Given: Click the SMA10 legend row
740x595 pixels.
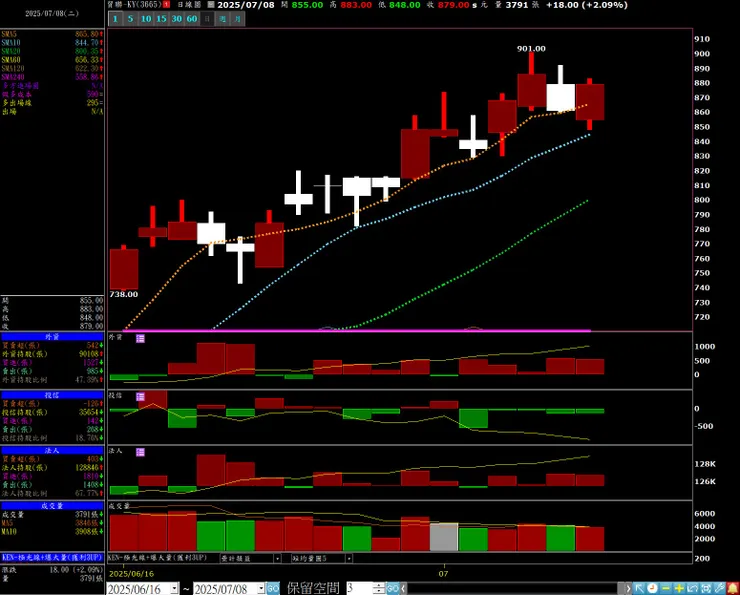Looking at the screenshot, I should (52, 42).
